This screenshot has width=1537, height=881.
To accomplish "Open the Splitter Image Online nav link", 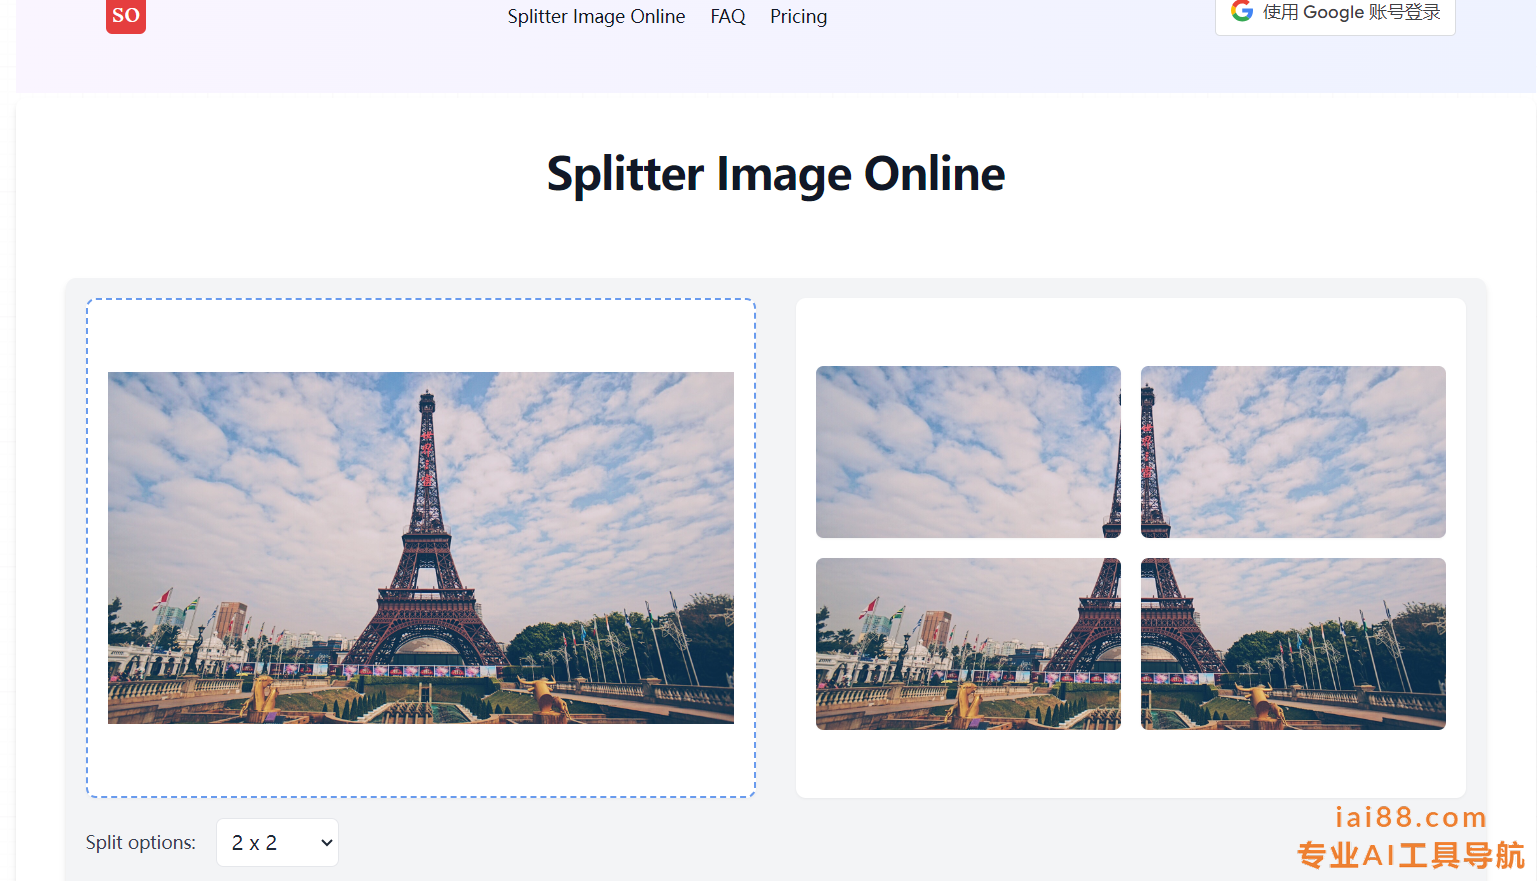I will tap(596, 16).
